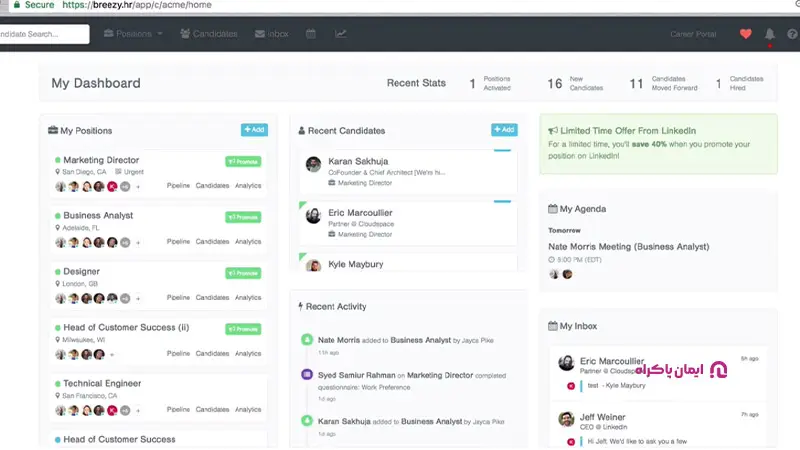The width and height of the screenshot is (800, 450).
Task: Open the reports chart icon in navbar
Action: [x=341, y=34]
